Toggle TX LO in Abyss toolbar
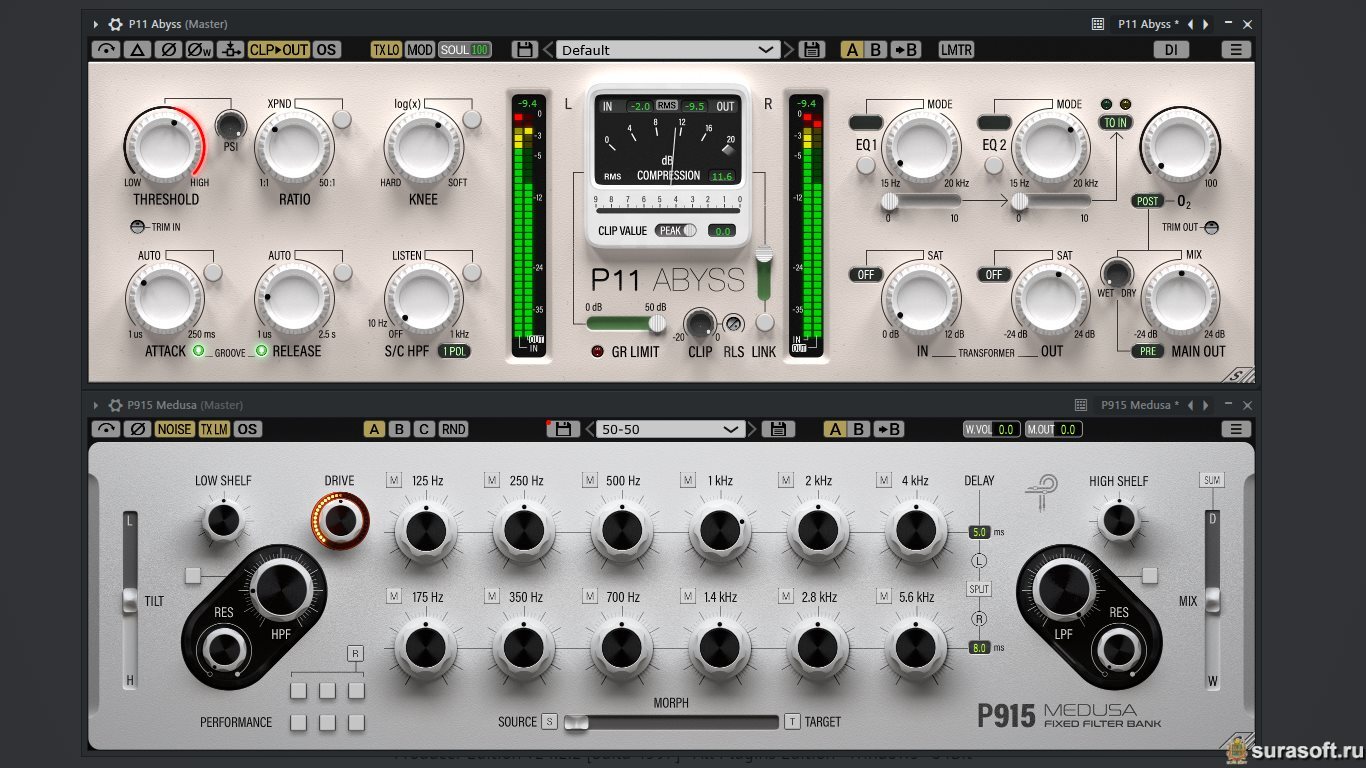The image size is (1366, 768). (x=386, y=50)
